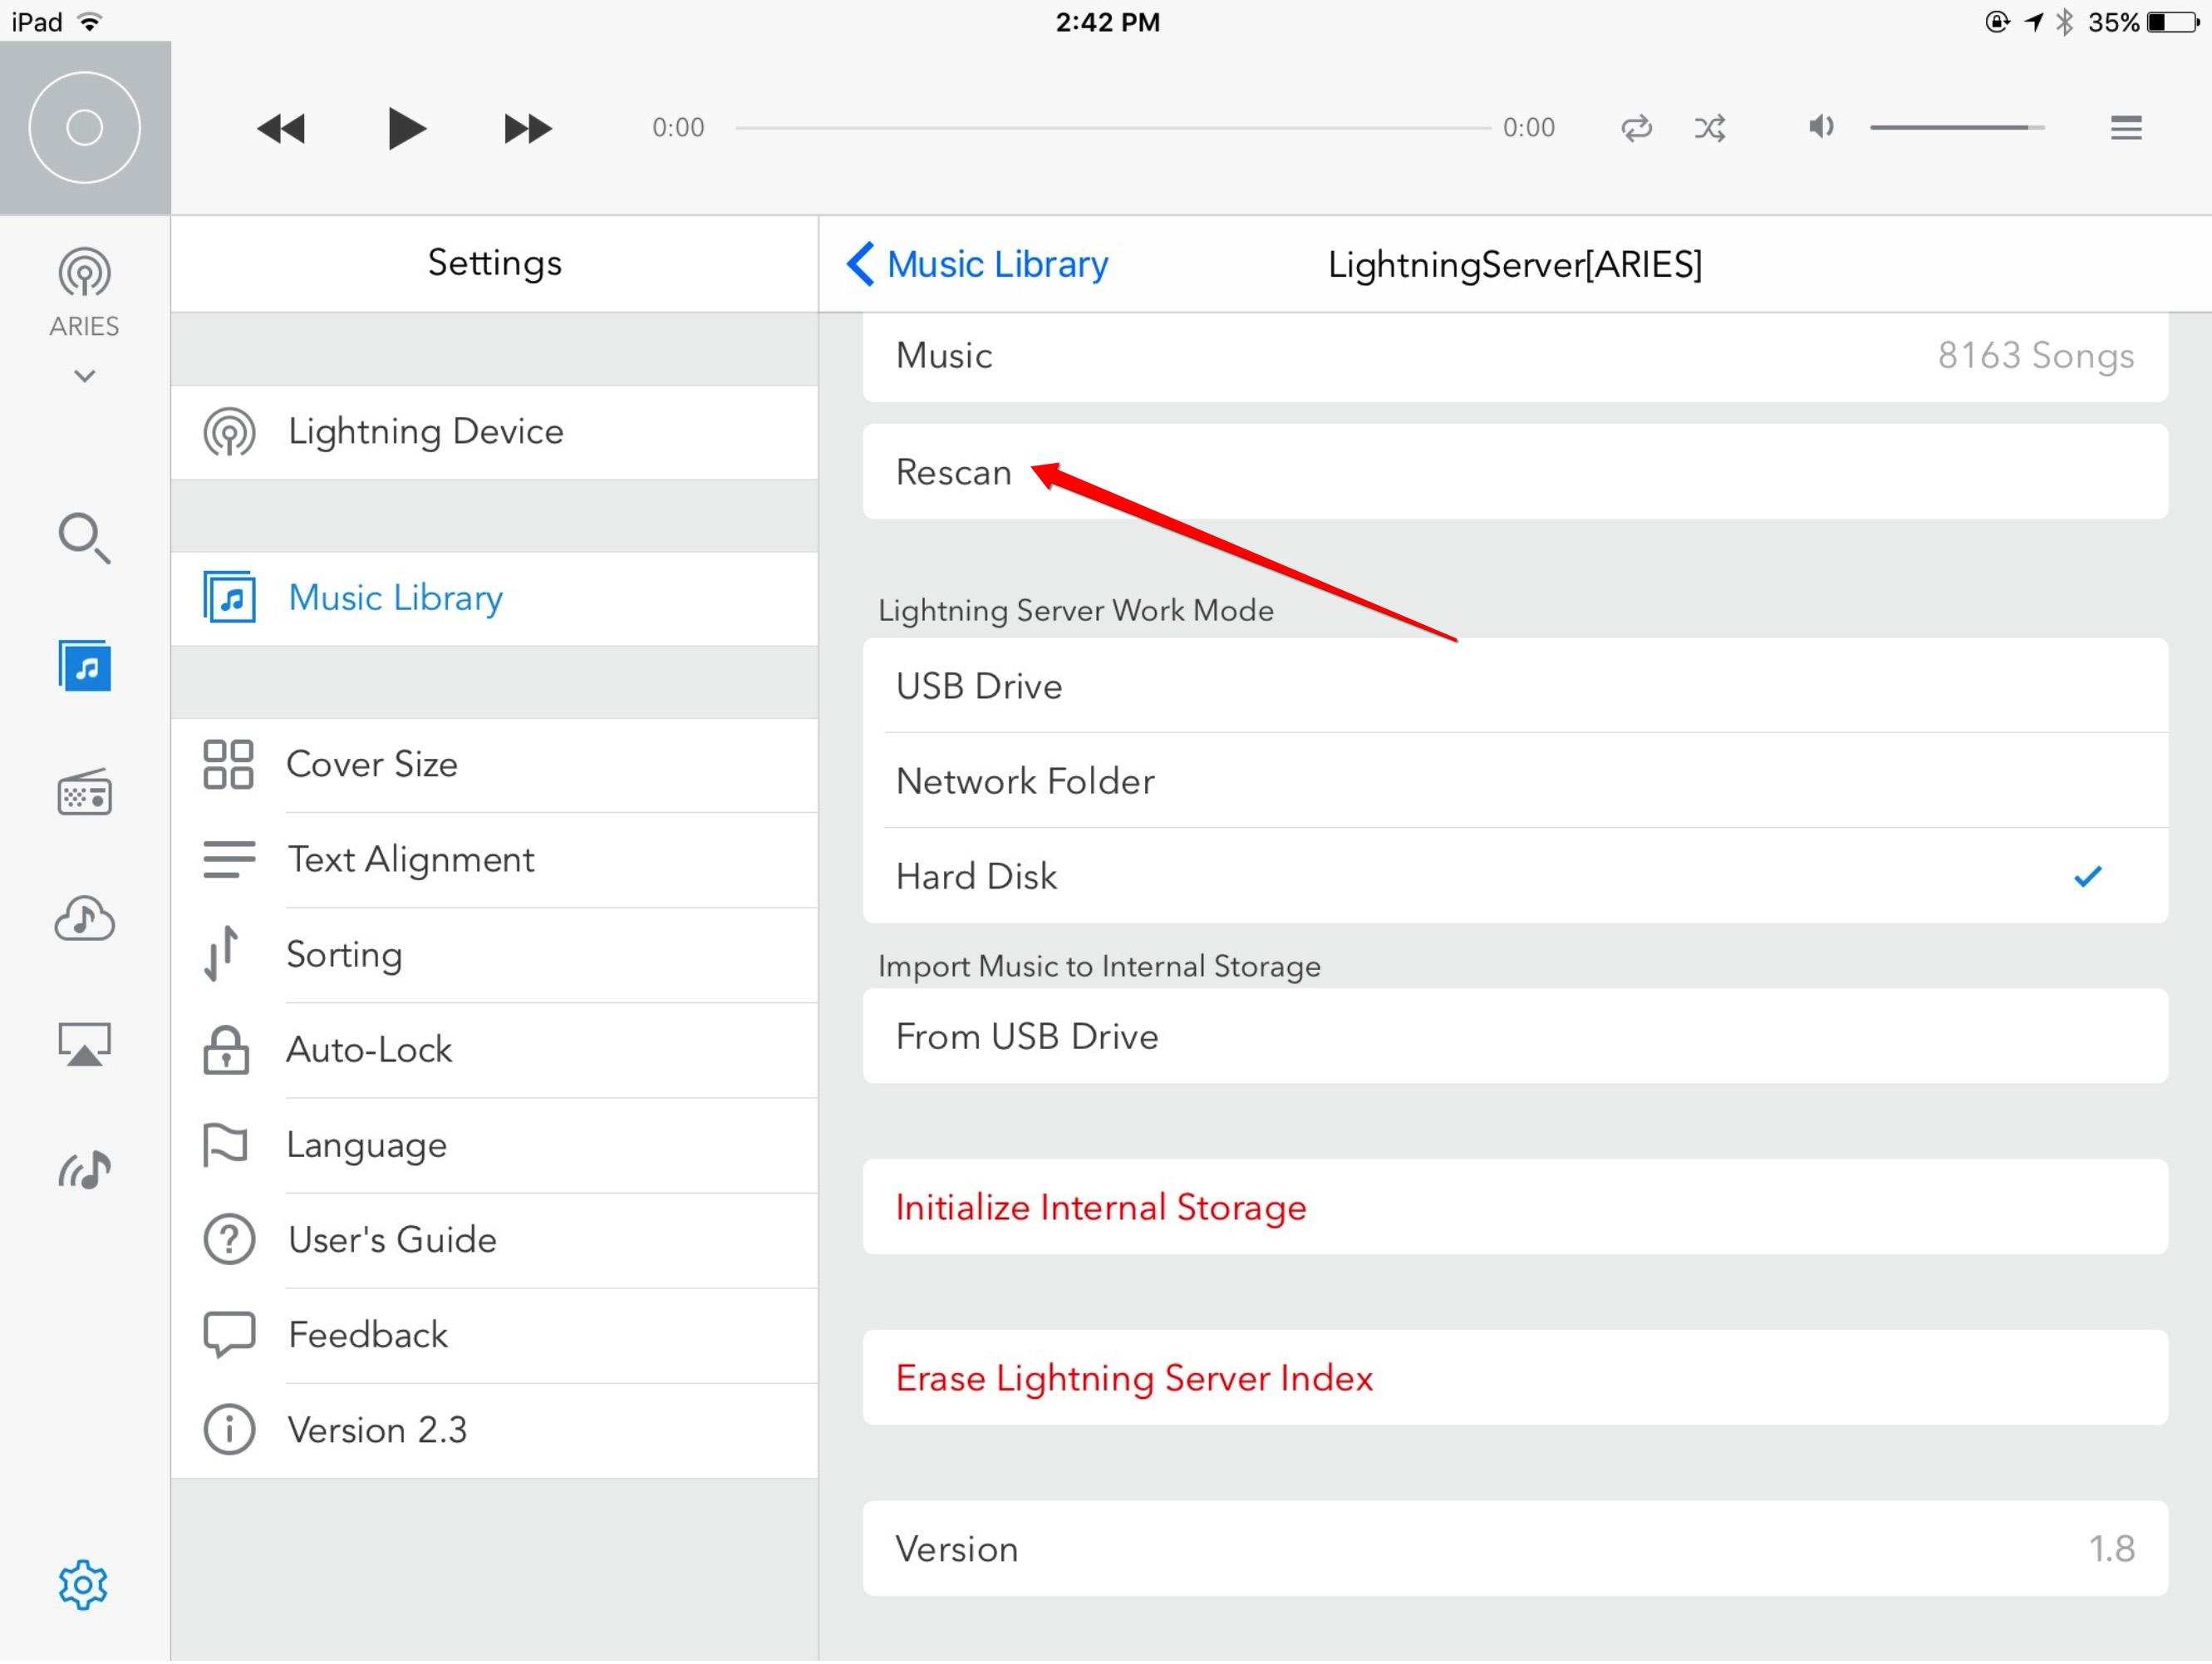The image size is (2212, 1664).
Task: Expand the ARIES device chevron
Action: pyautogui.click(x=84, y=377)
